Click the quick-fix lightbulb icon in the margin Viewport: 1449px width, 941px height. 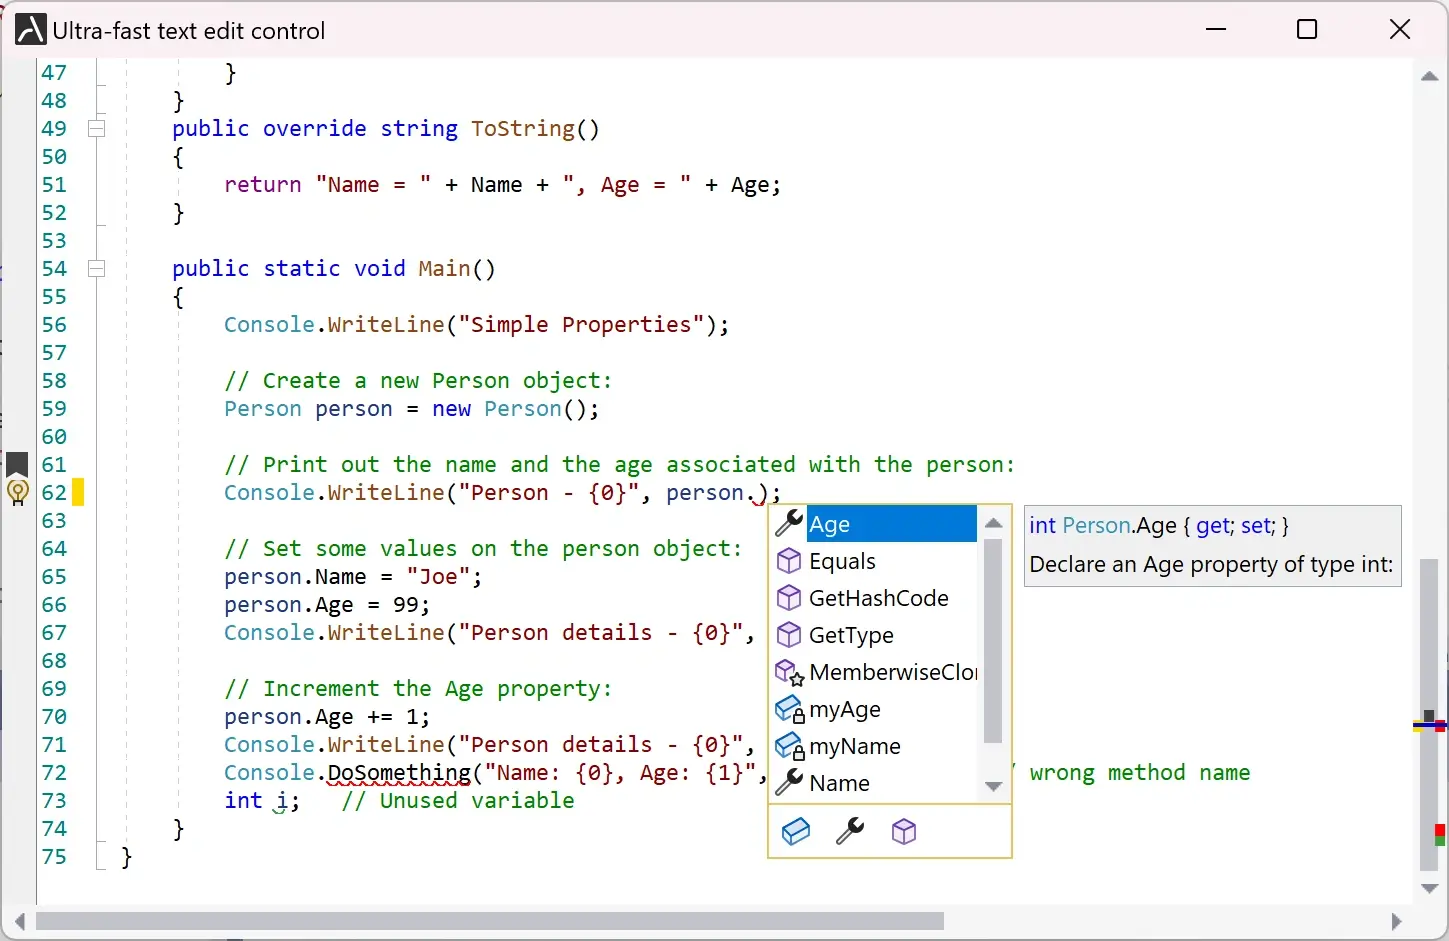click(x=18, y=492)
